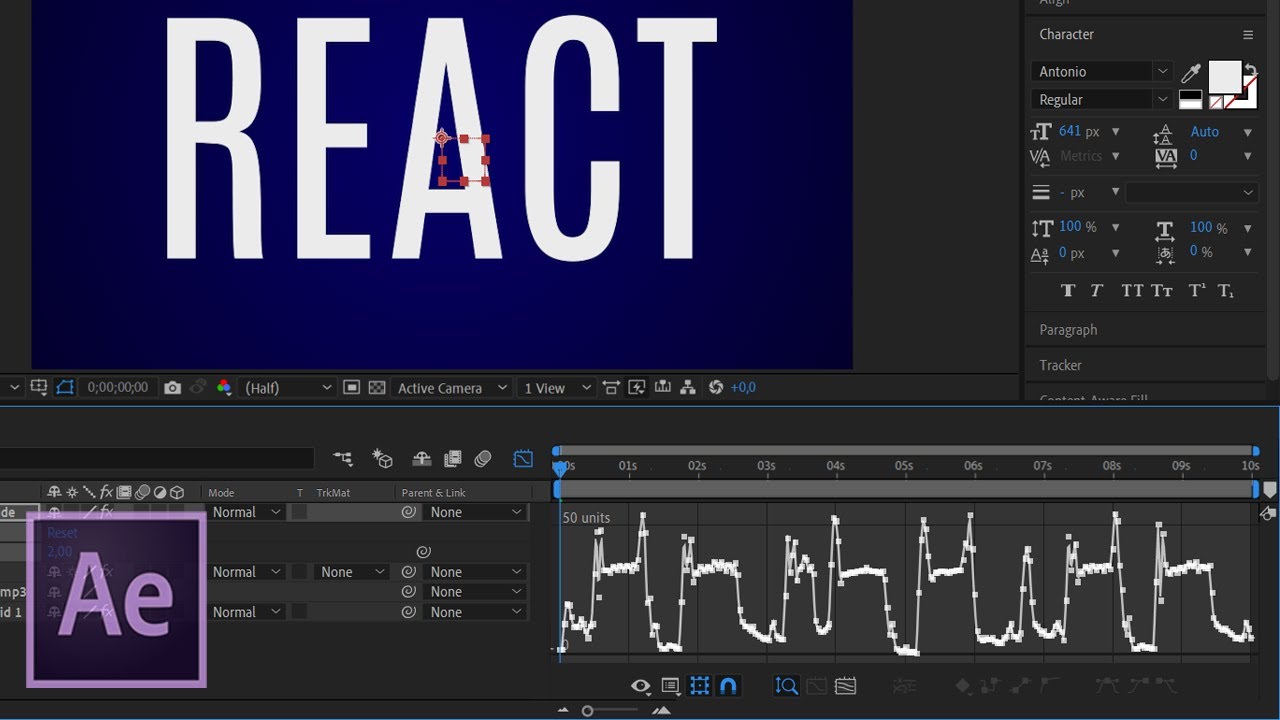This screenshot has width=1280, height=720.
Task: Apply Easy Ease to keyframes
Action: click(1108, 686)
